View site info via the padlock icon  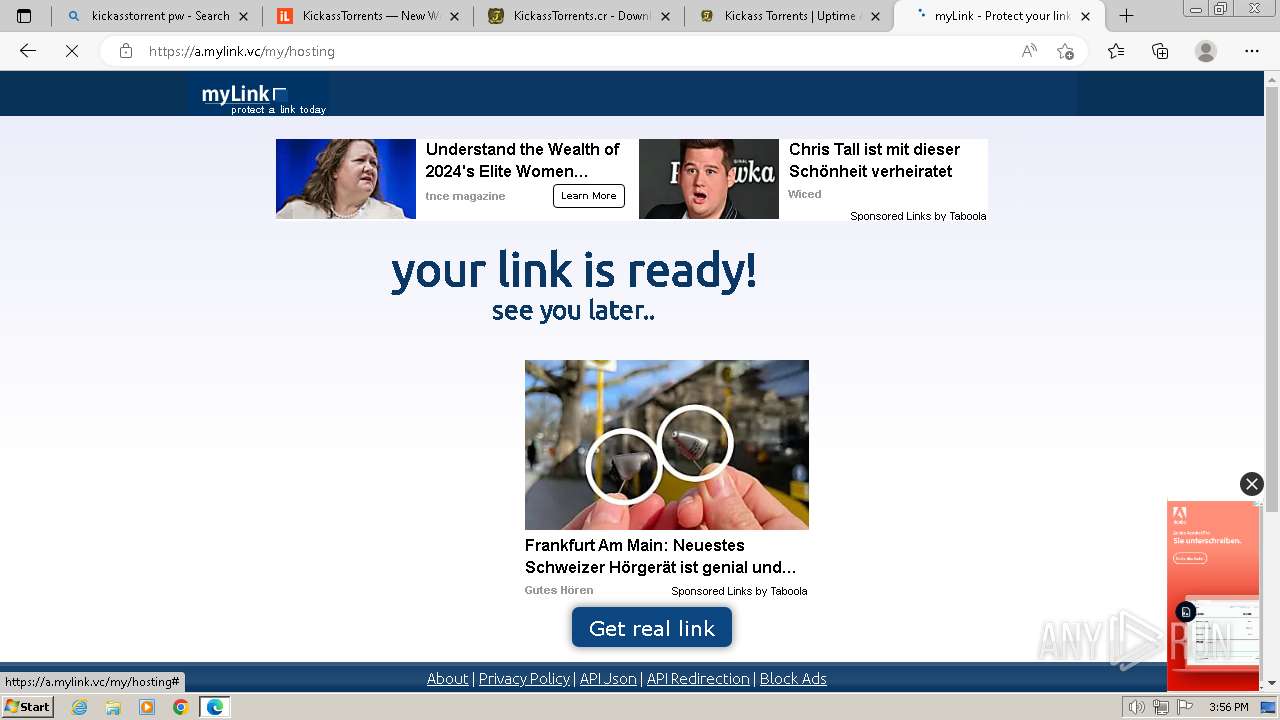tap(126, 51)
